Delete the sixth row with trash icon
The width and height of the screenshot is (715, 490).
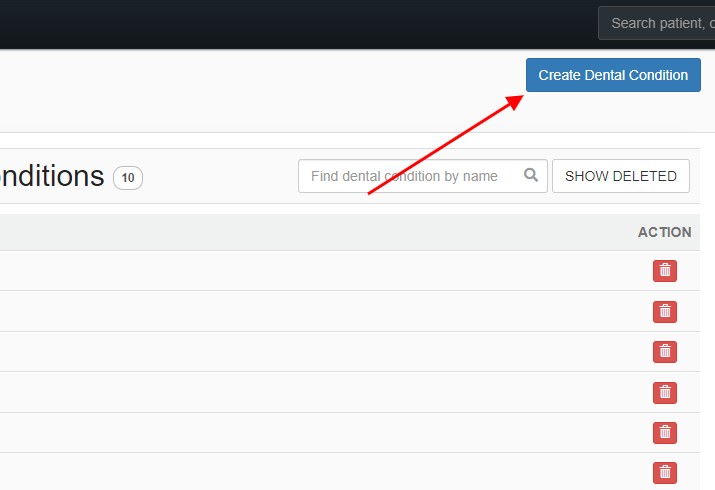(665, 473)
